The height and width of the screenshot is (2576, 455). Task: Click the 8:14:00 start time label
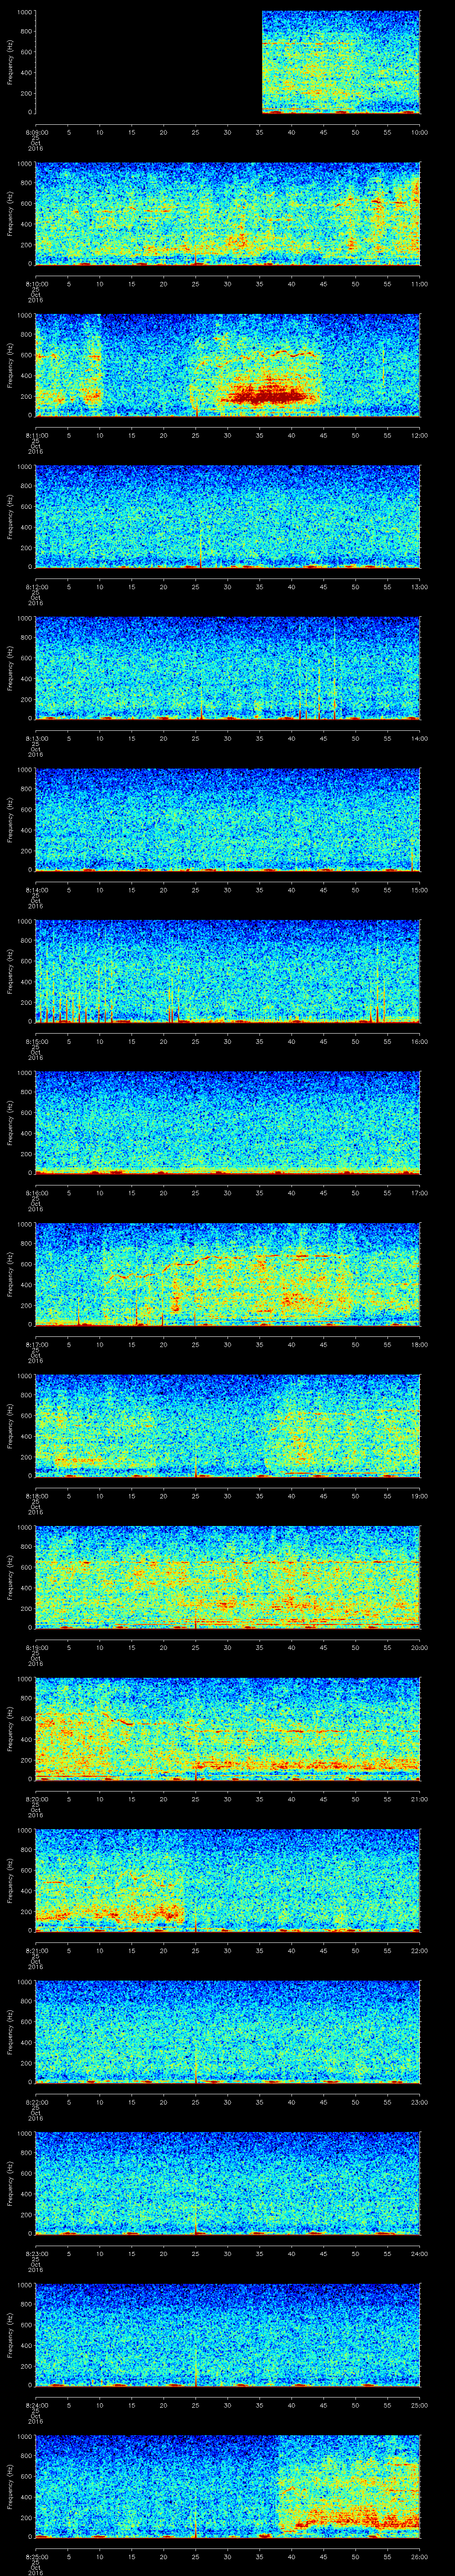tap(36, 890)
